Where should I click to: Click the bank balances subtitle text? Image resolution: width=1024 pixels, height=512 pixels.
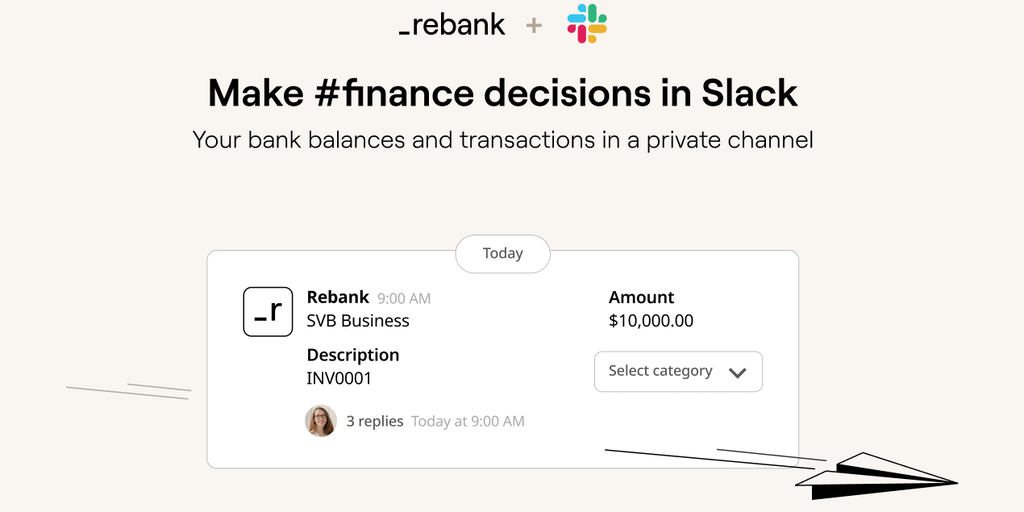(503, 140)
